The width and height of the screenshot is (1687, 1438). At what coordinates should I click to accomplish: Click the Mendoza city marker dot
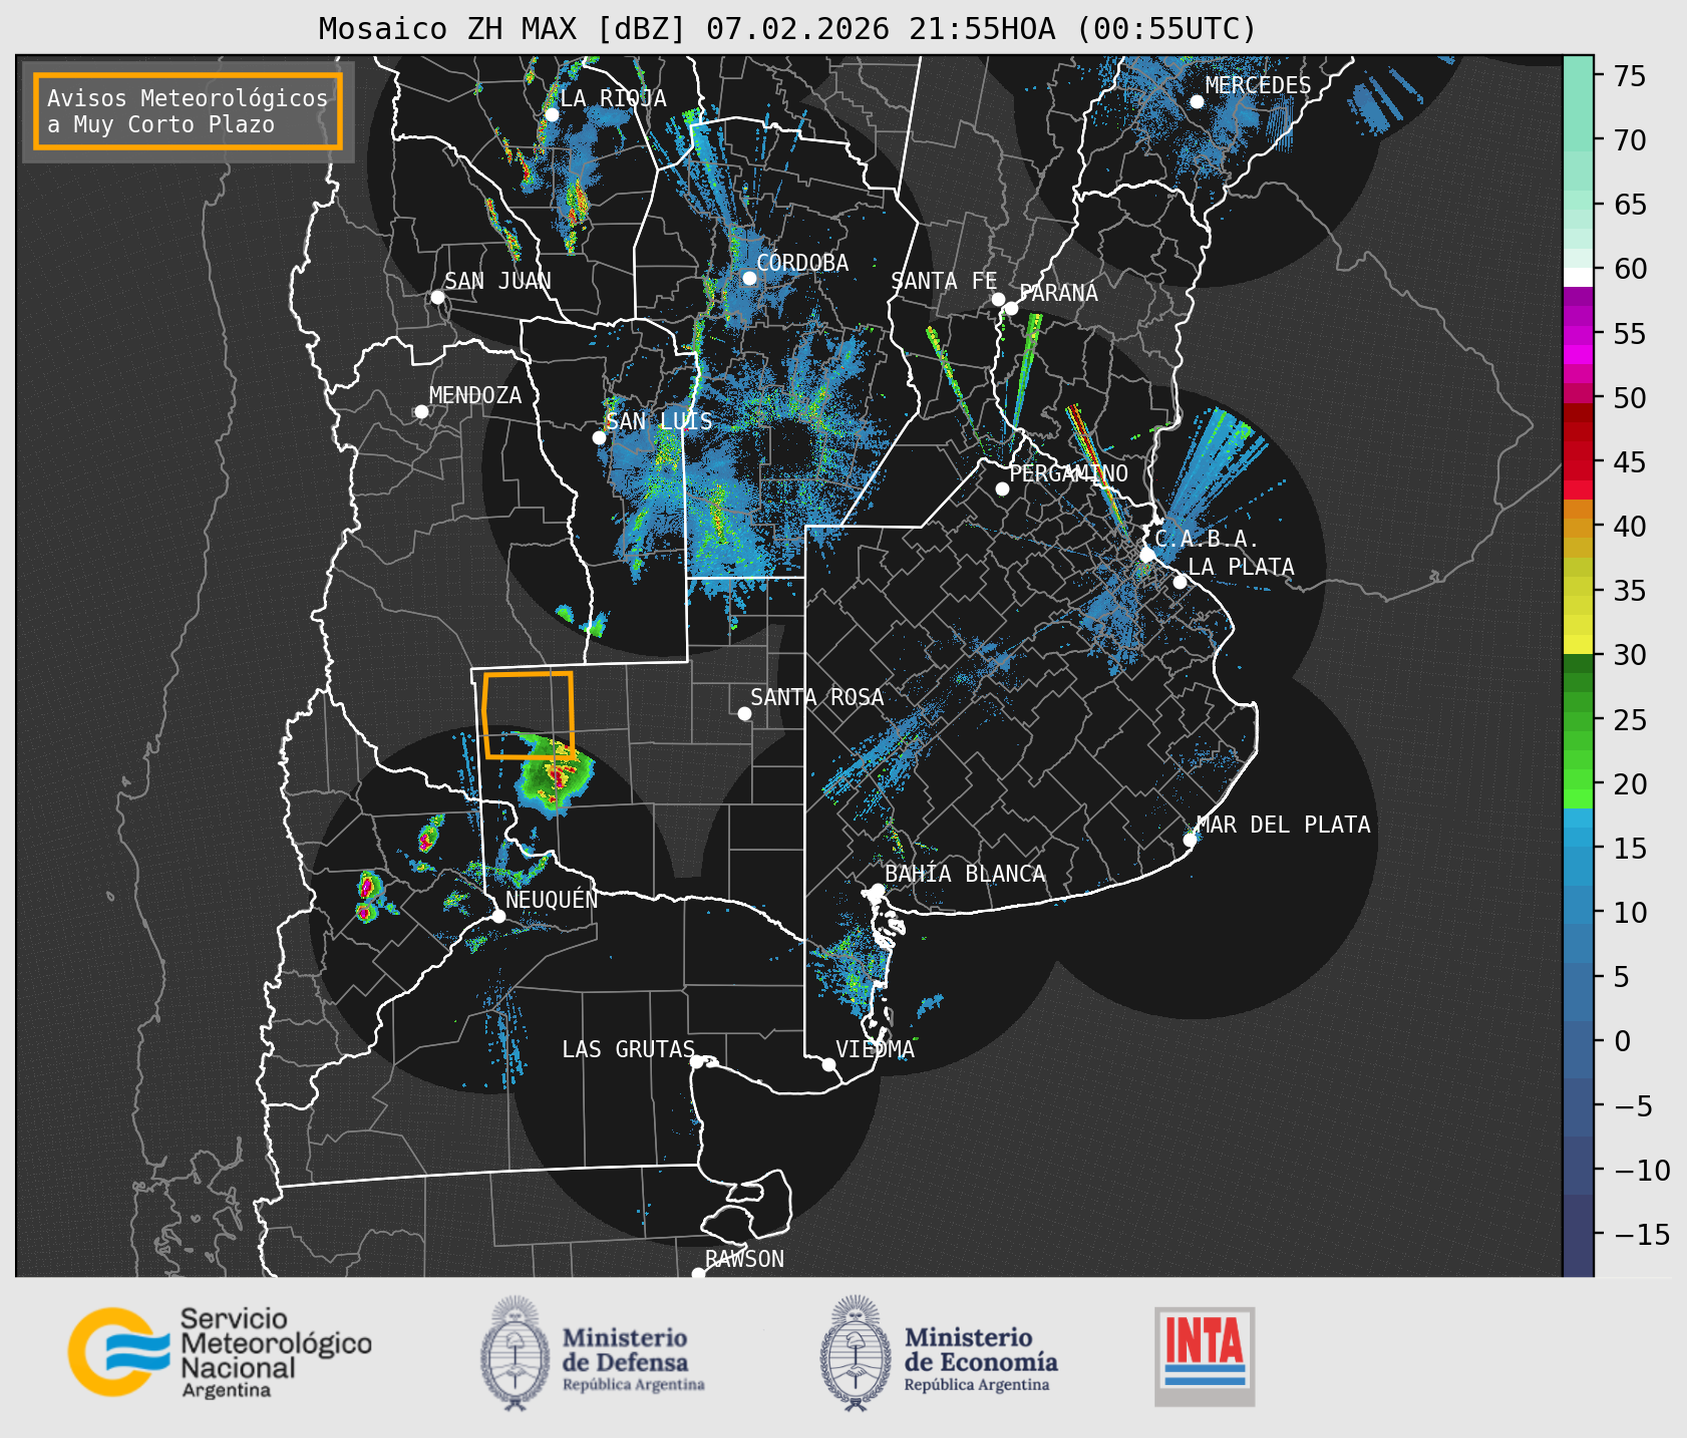(x=421, y=412)
